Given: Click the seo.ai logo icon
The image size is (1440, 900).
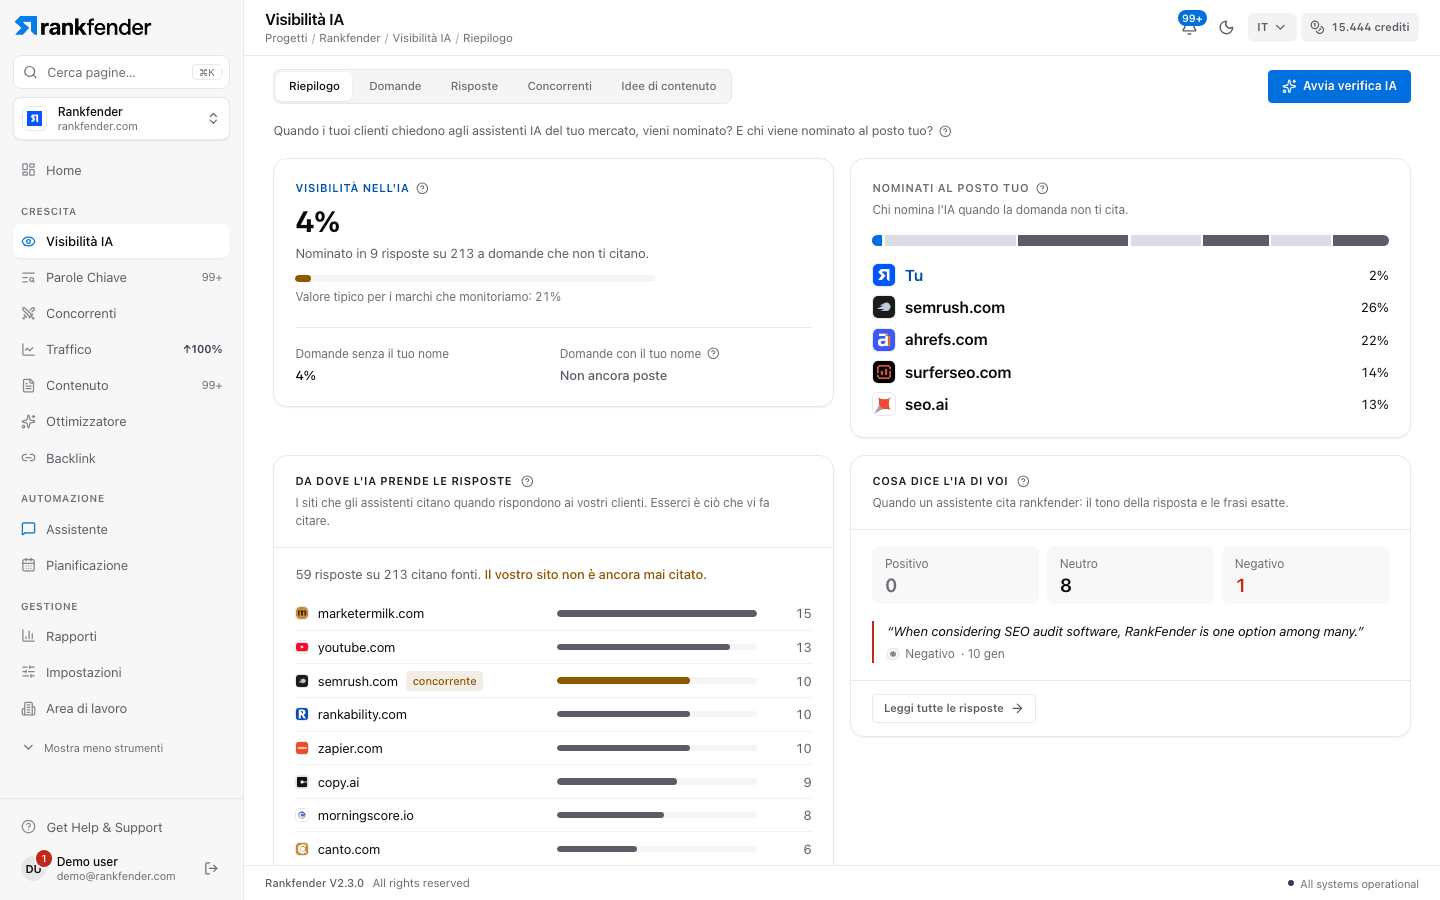Looking at the screenshot, I should [x=884, y=404].
